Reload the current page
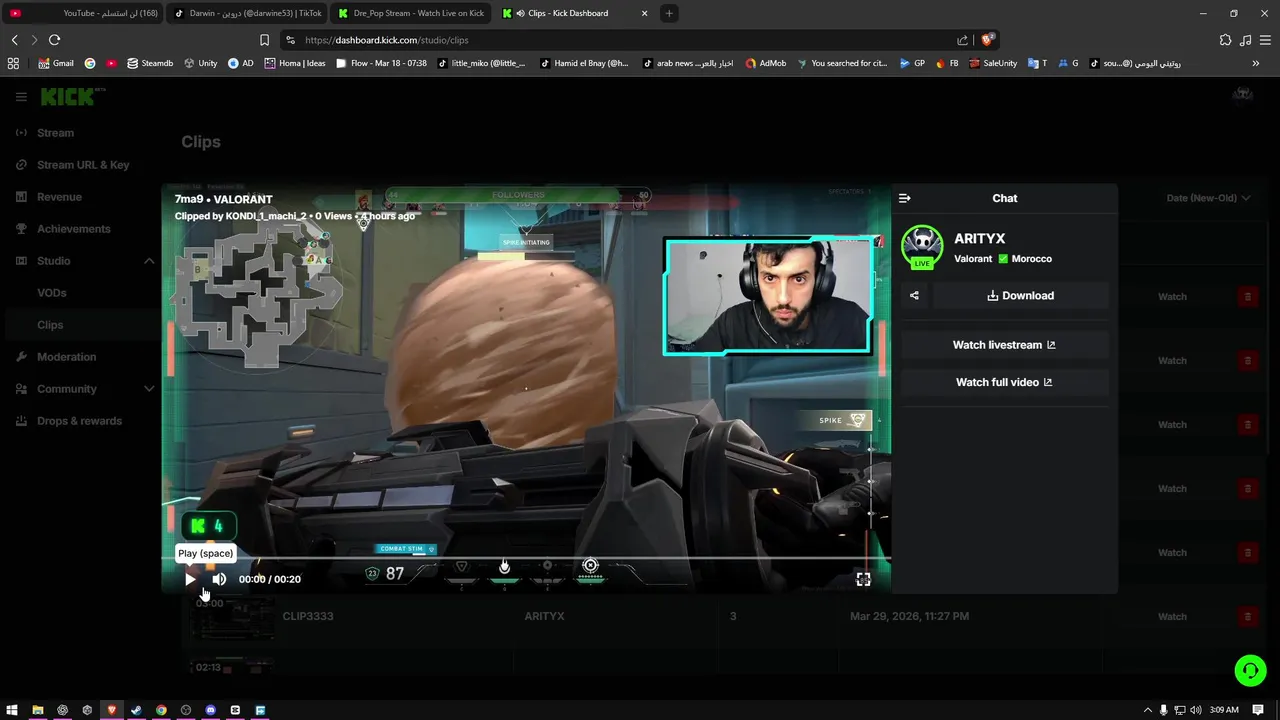1280x720 pixels. (54, 40)
